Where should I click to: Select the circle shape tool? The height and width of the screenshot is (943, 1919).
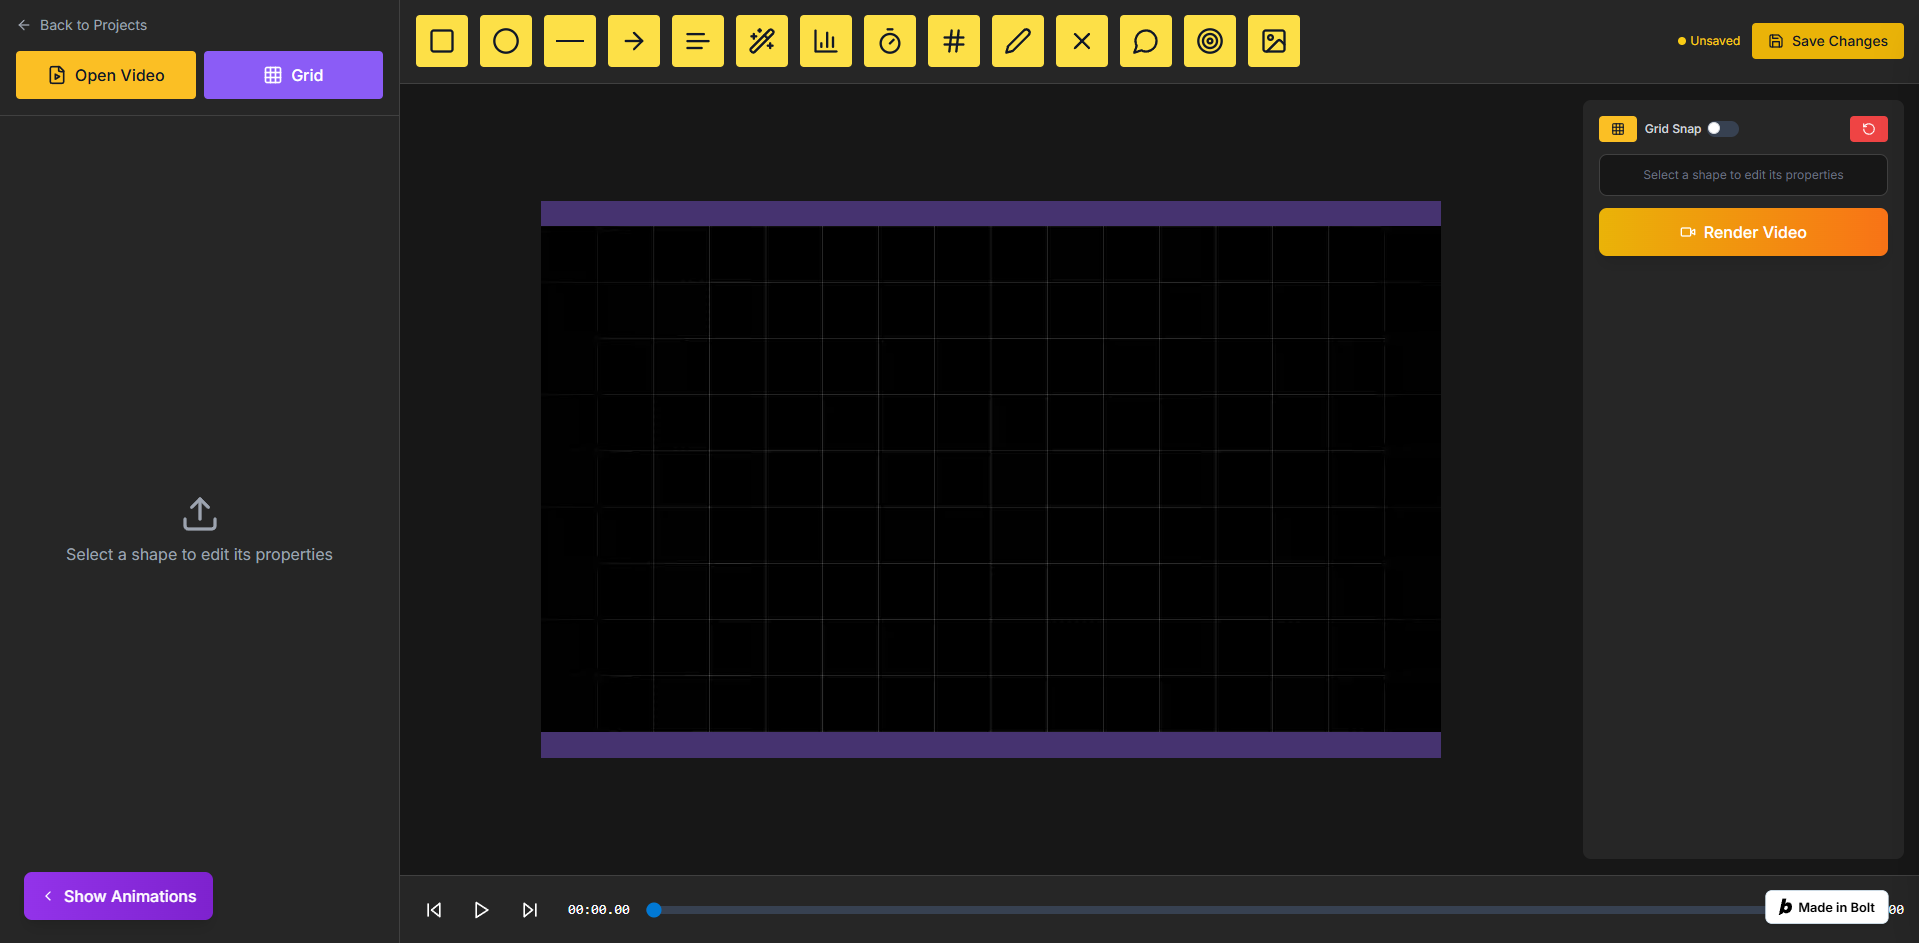pos(506,41)
